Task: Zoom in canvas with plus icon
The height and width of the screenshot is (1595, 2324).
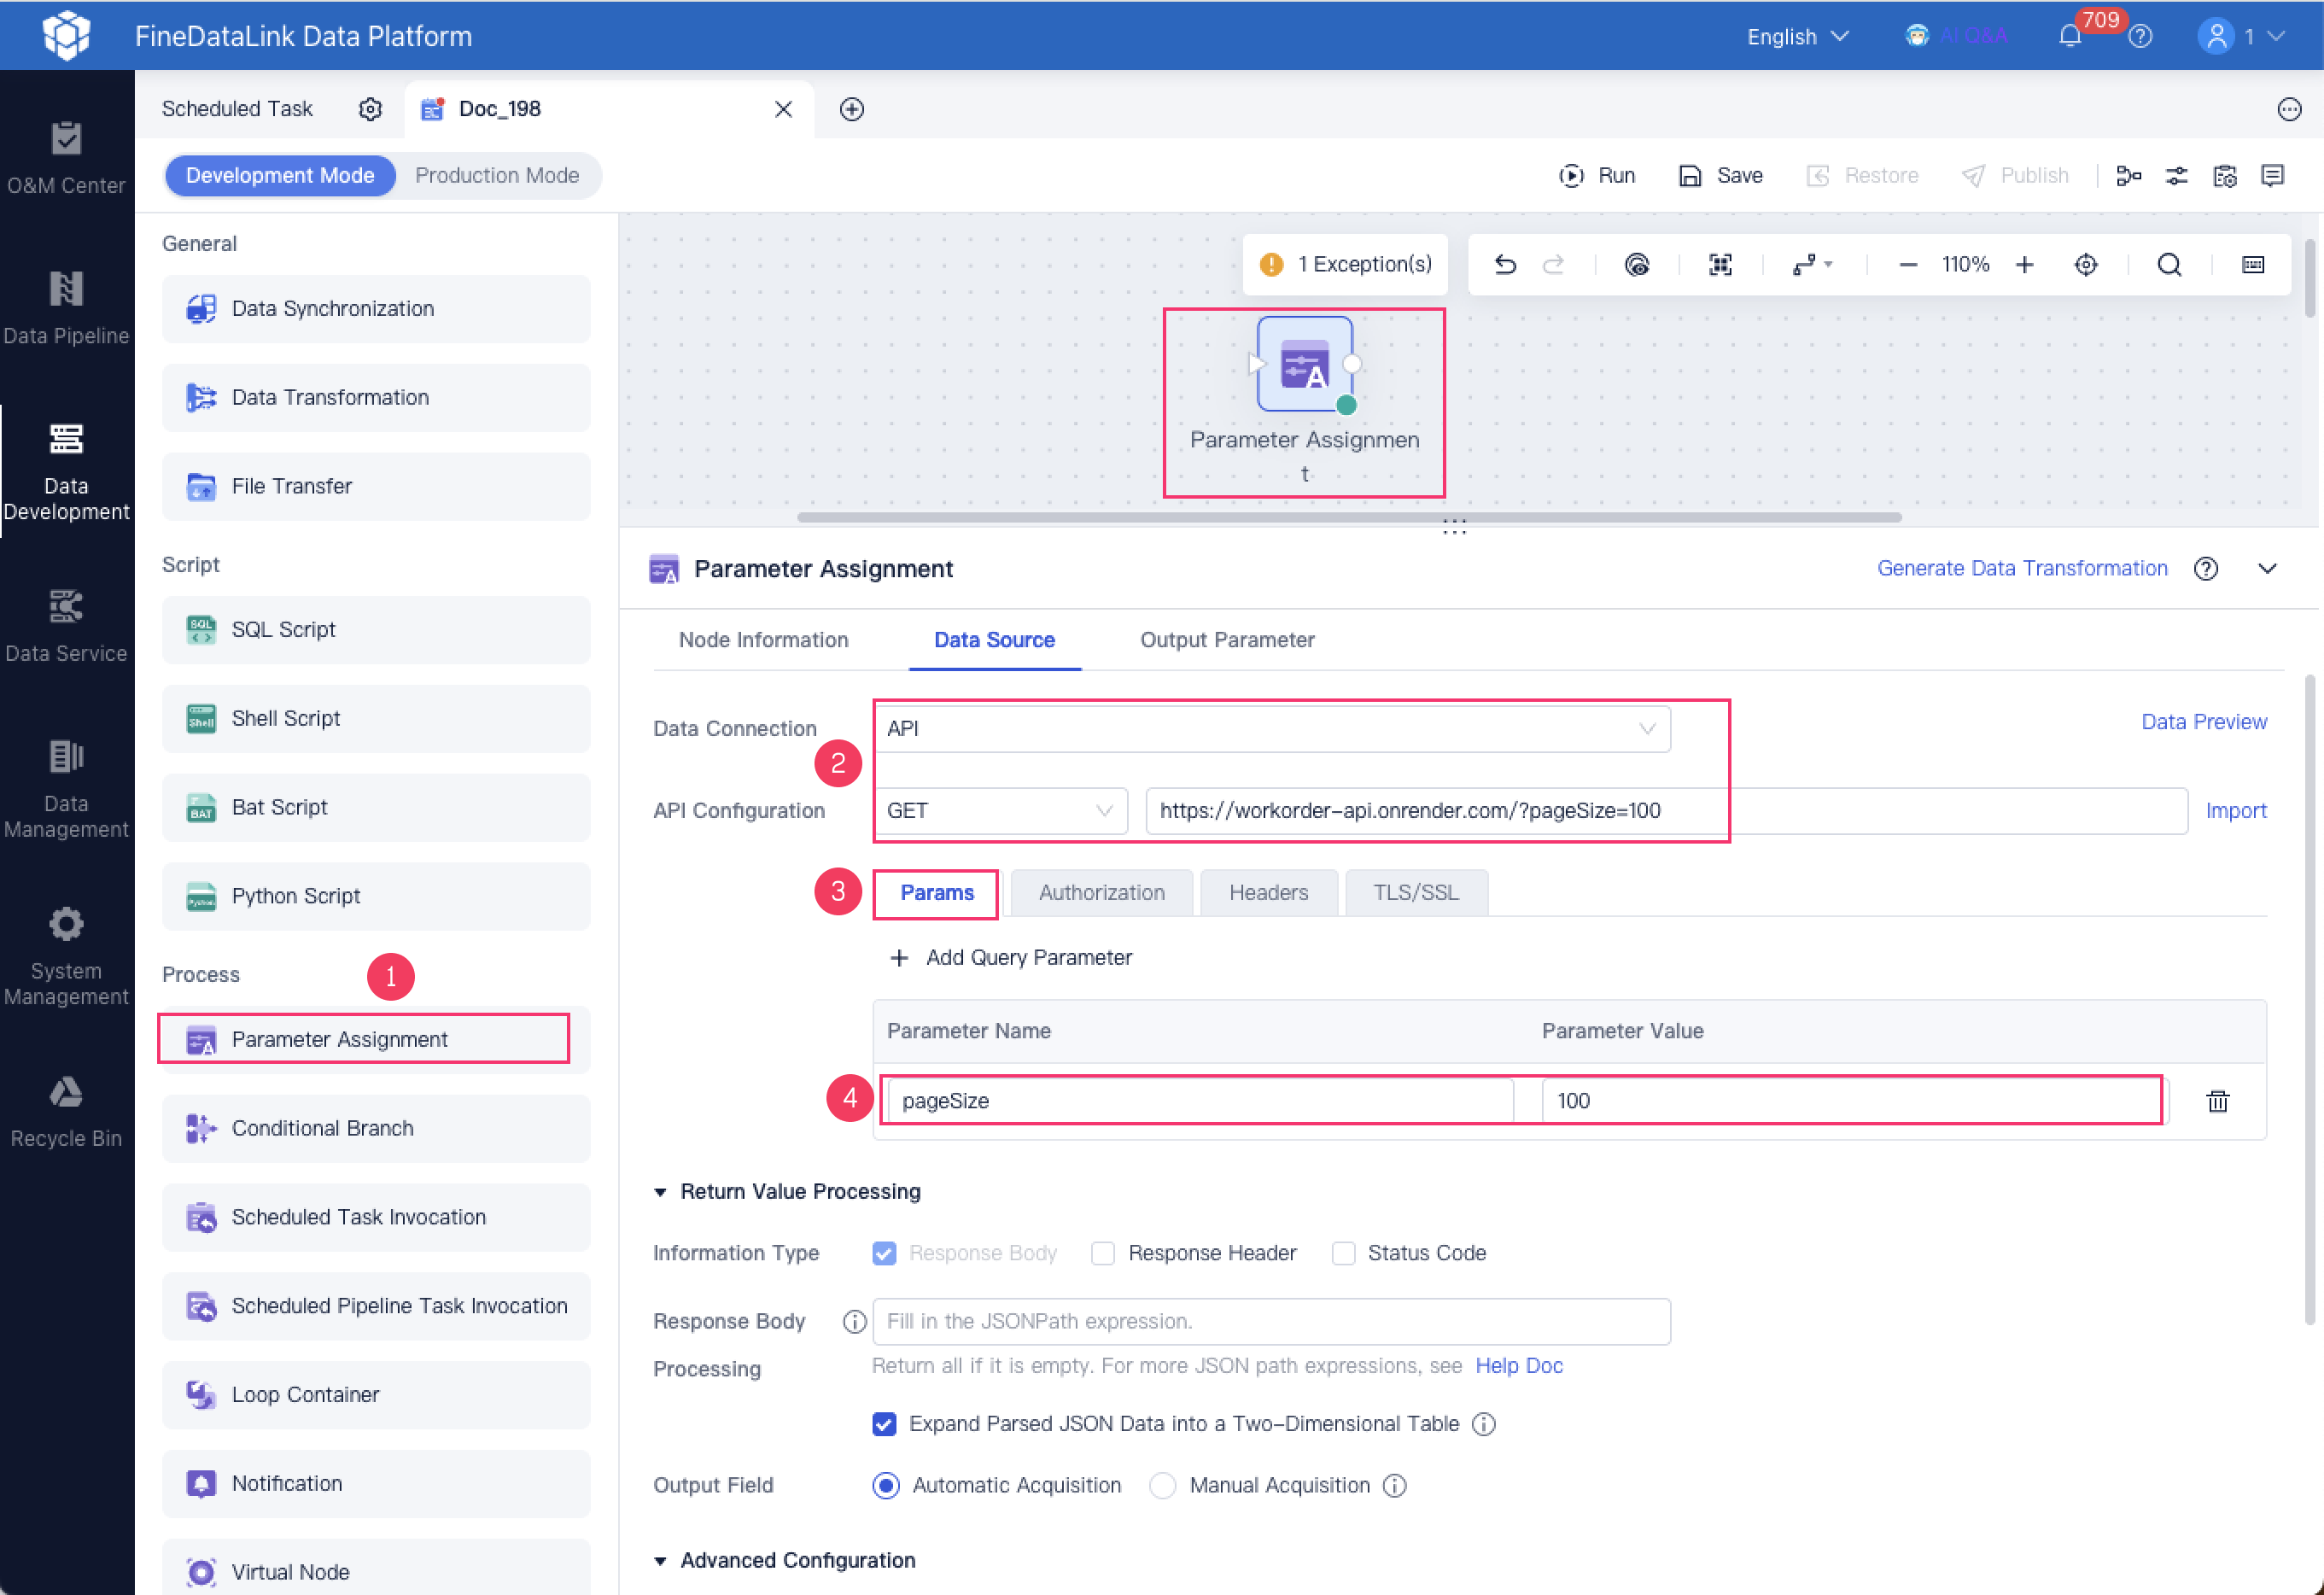Action: click(x=2024, y=264)
